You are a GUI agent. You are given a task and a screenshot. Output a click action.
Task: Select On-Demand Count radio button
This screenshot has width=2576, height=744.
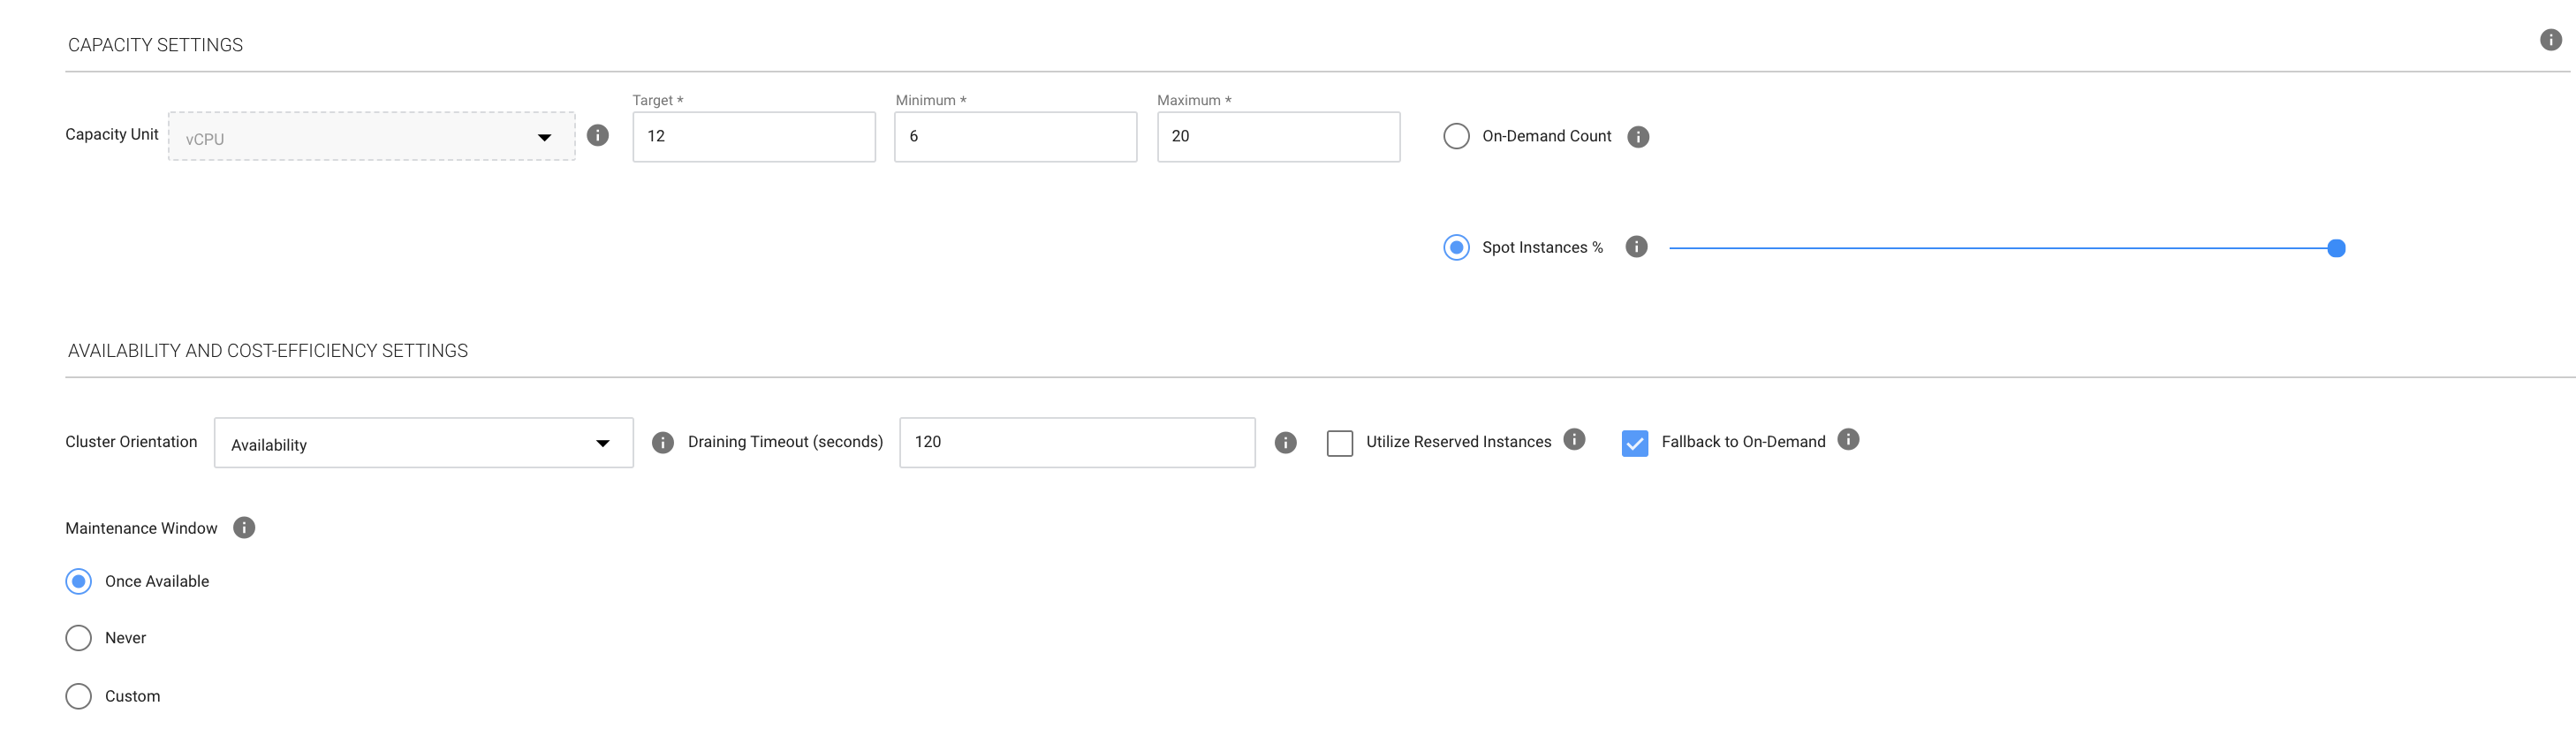pyautogui.click(x=1456, y=136)
